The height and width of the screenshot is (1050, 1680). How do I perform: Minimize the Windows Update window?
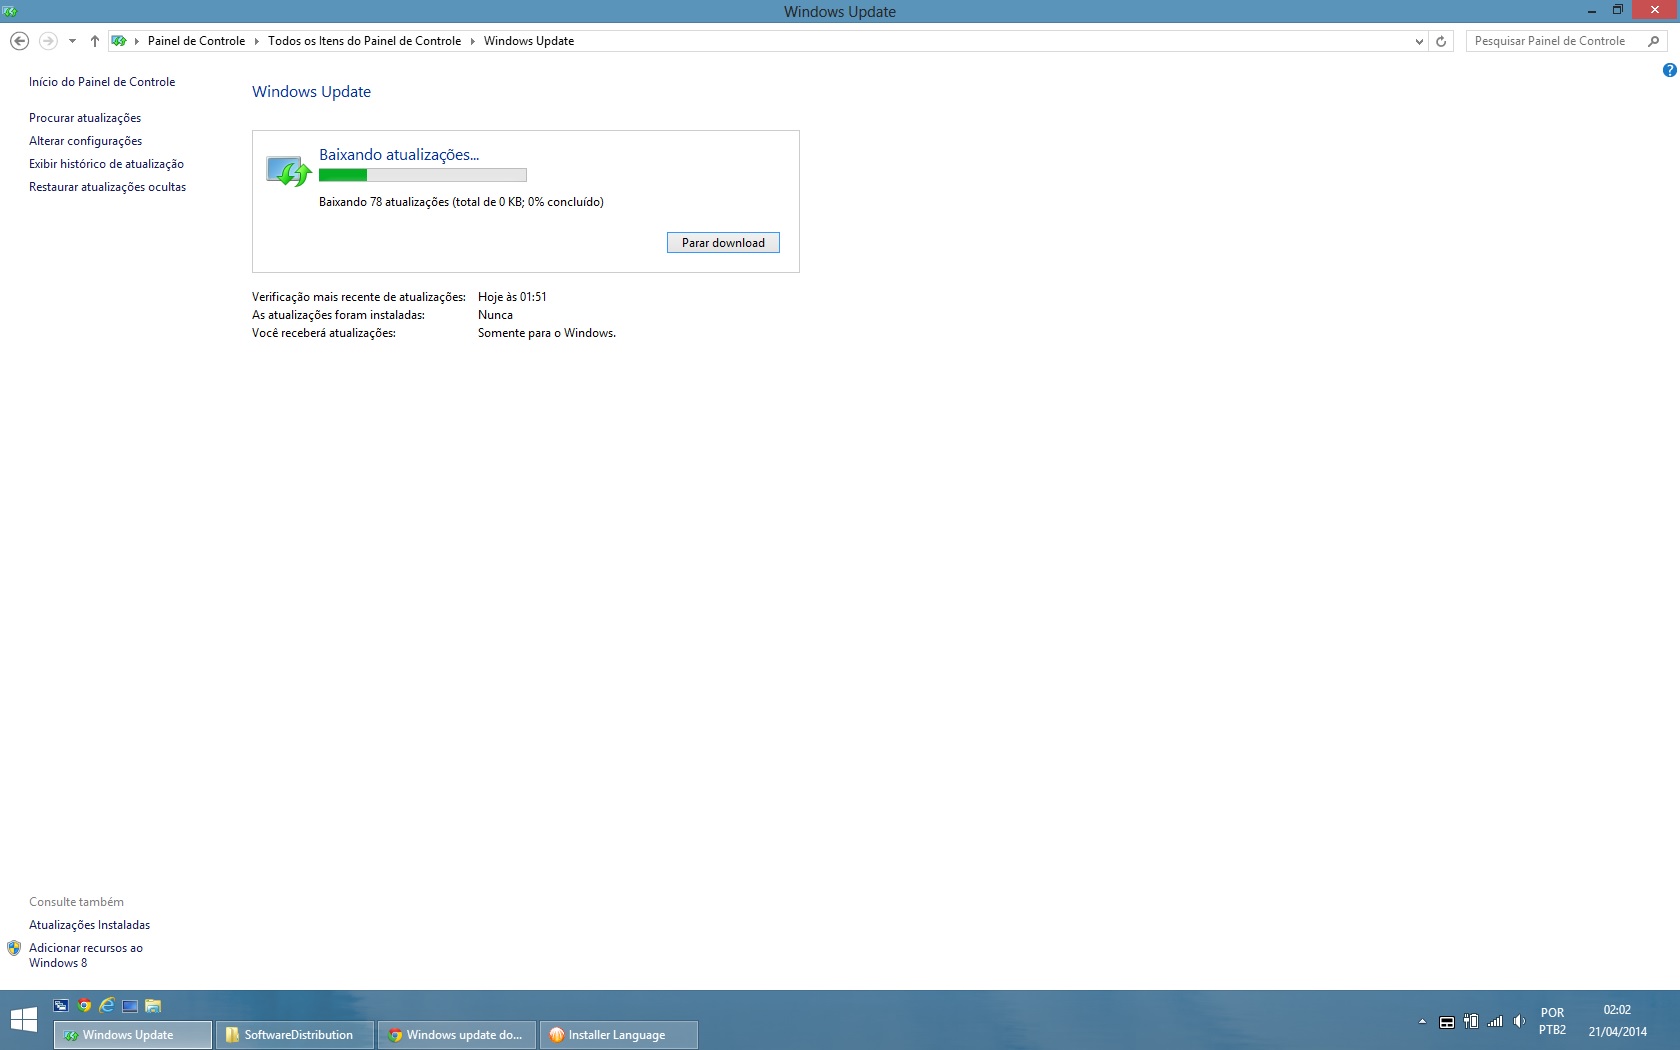(1591, 10)
